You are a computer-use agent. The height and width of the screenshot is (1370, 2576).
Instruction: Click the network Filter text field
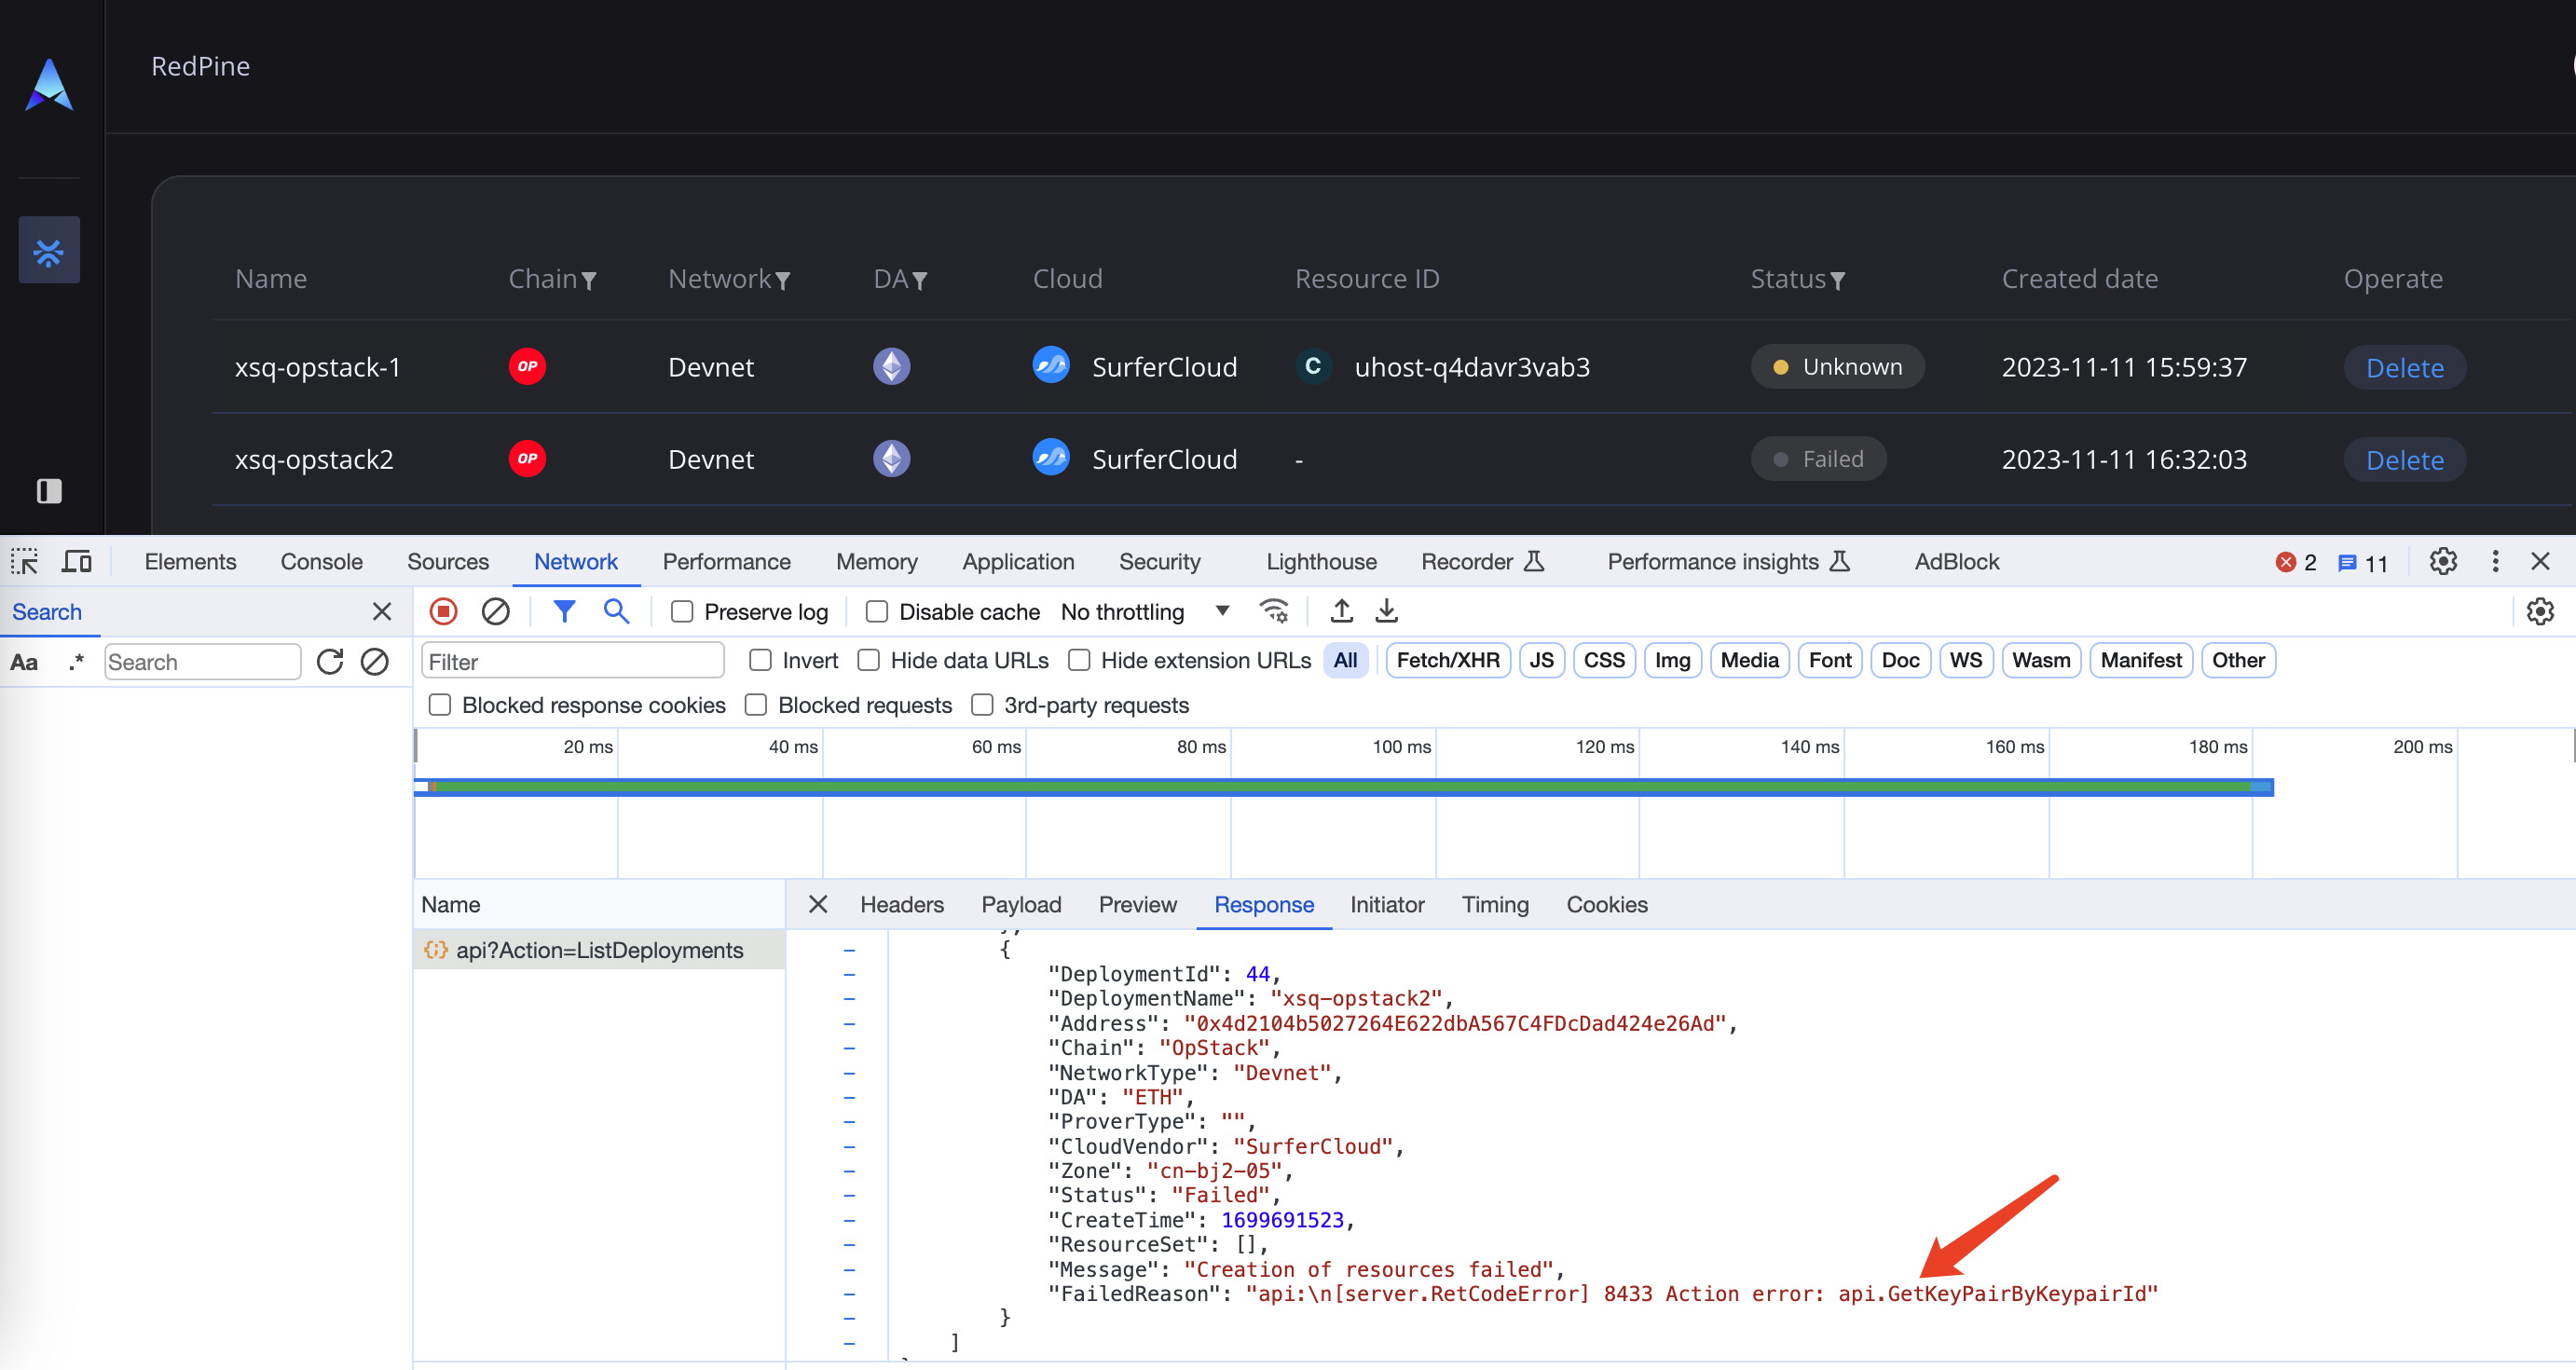pyautogui.click(x=572, y=661)
